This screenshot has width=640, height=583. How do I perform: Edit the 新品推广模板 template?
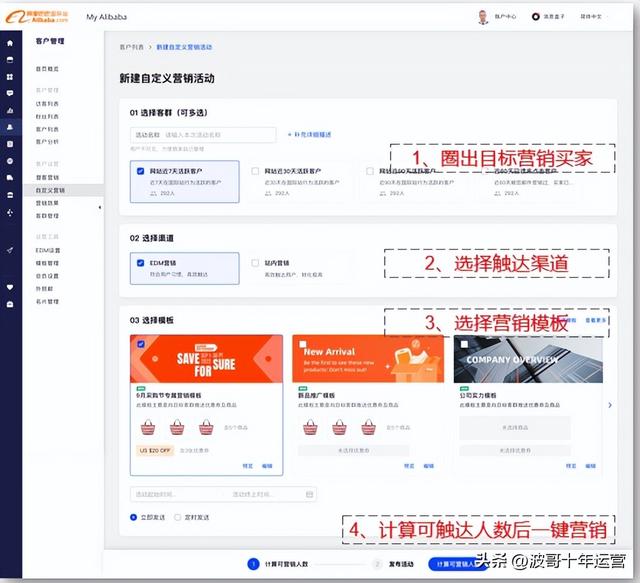click(429, 466)
